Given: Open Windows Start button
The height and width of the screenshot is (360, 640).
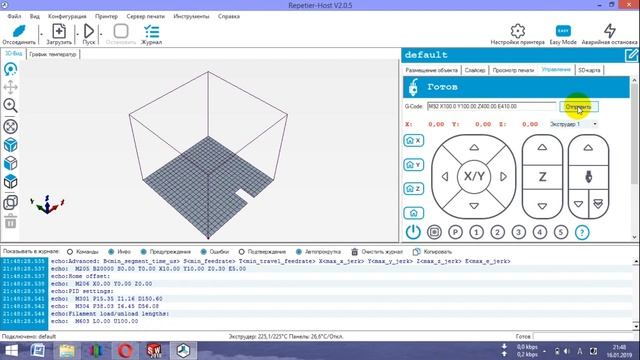Looking at the screenshot, I should [11, 351].
